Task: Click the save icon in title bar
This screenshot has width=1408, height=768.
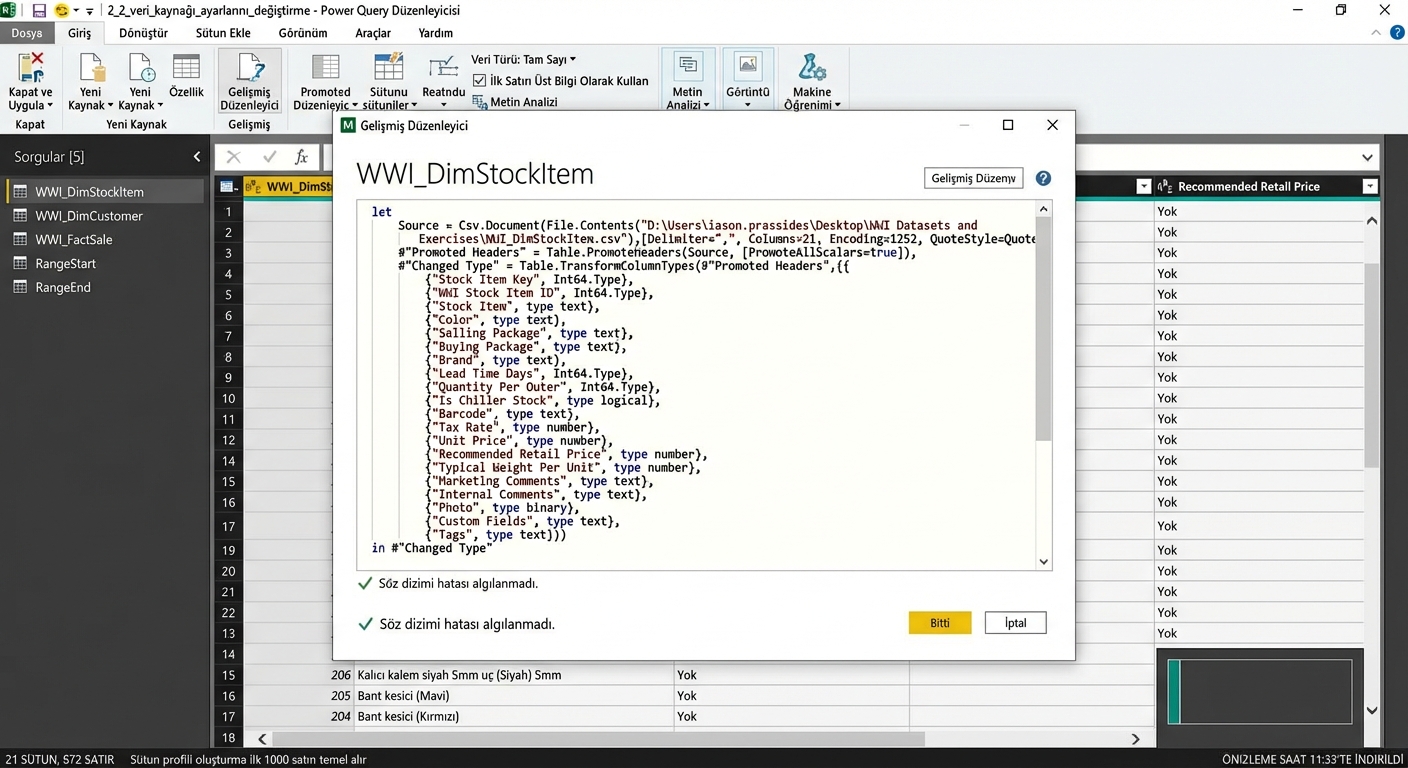Action: (x=40, y=10)
